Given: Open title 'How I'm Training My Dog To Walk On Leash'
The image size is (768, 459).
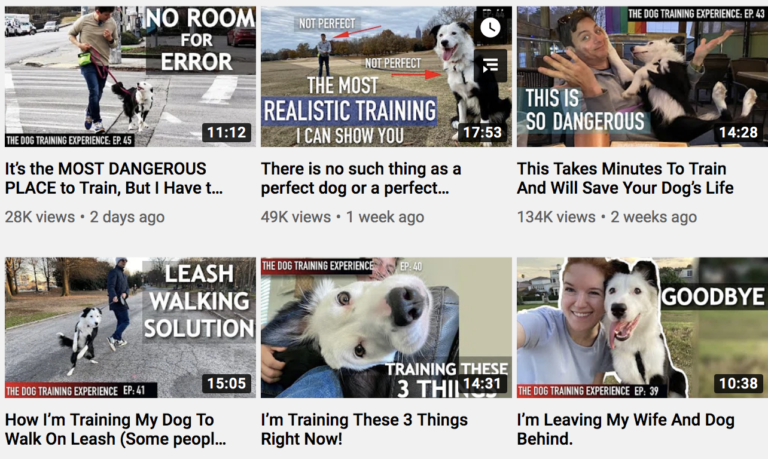Looking at the screenshot, I should coord(116,430).
